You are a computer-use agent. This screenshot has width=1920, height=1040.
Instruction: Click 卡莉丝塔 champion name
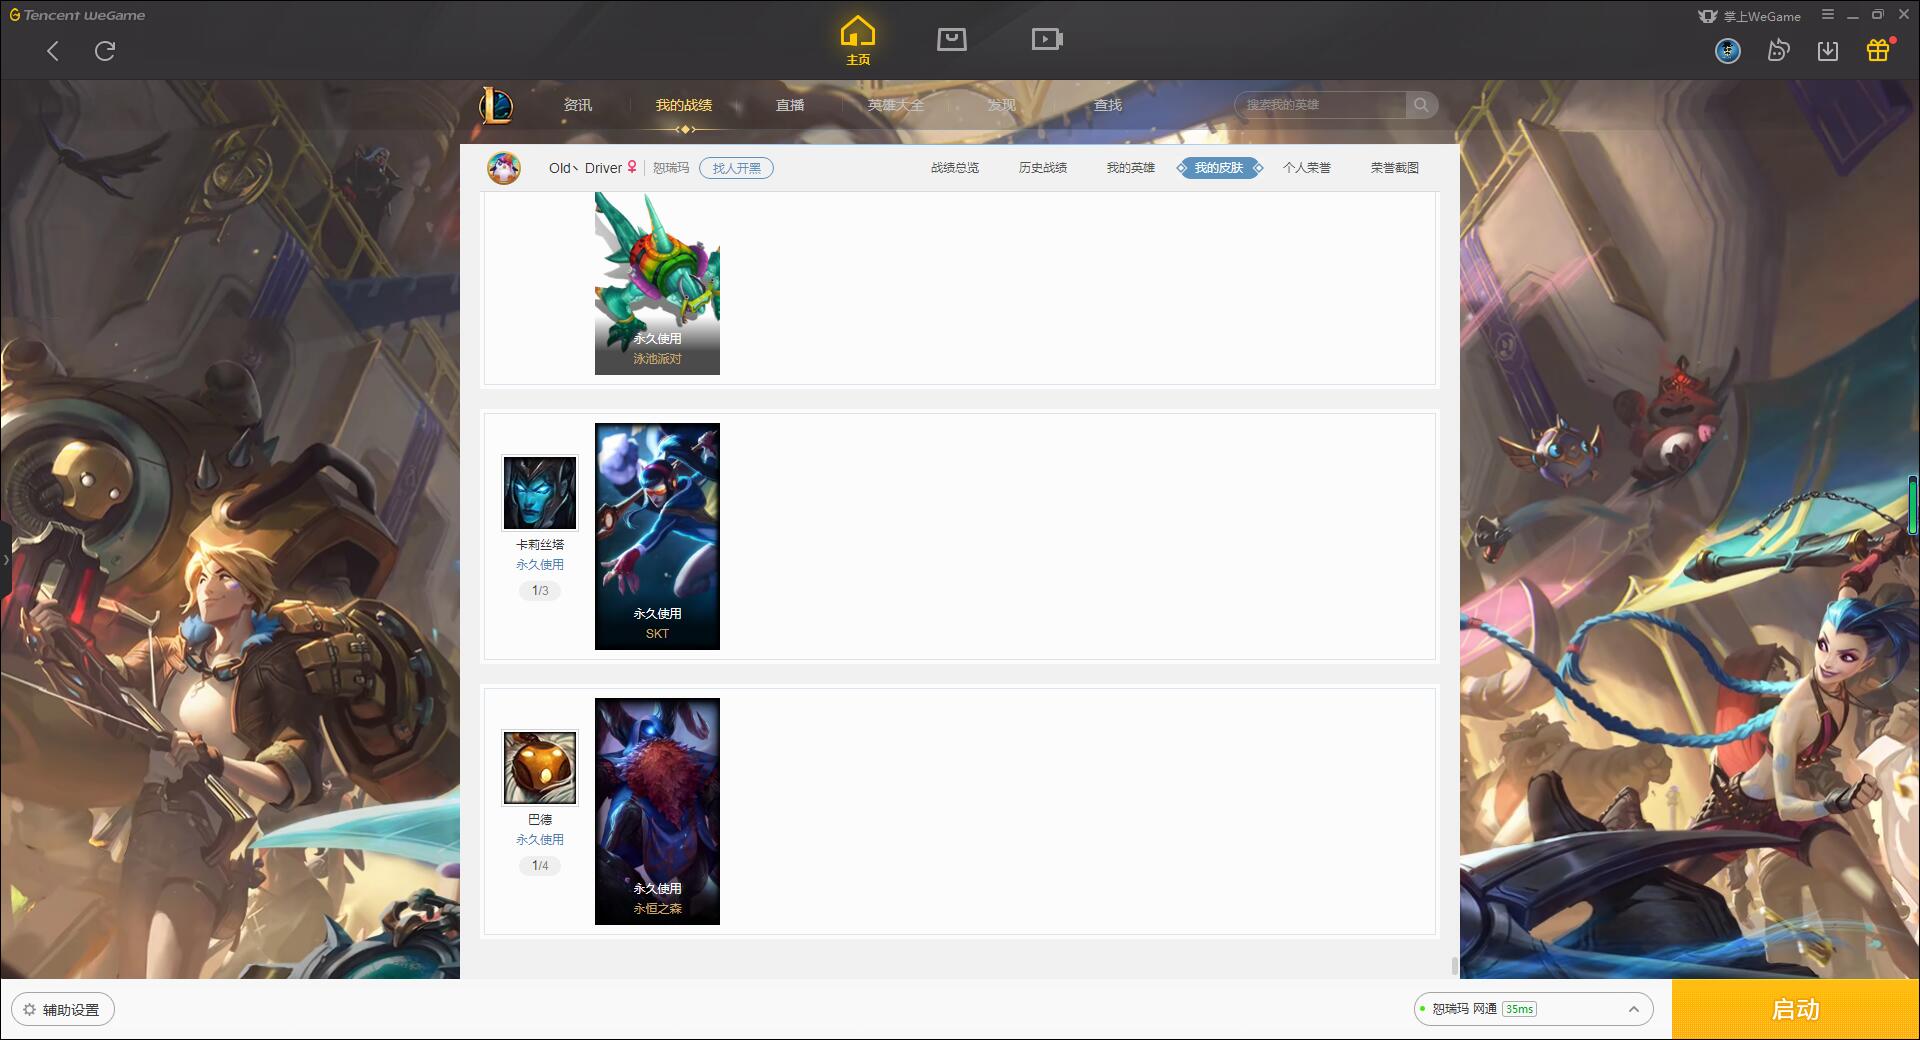pyautogui.click(x=540, y=545)
